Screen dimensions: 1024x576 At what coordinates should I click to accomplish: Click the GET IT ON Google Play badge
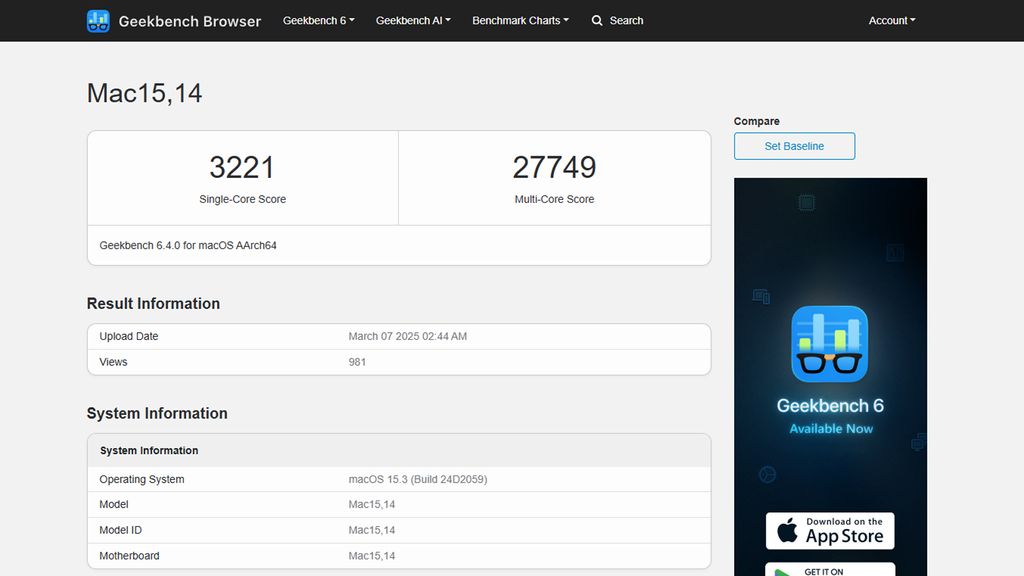pyautogui.click(x=830, y=570)
